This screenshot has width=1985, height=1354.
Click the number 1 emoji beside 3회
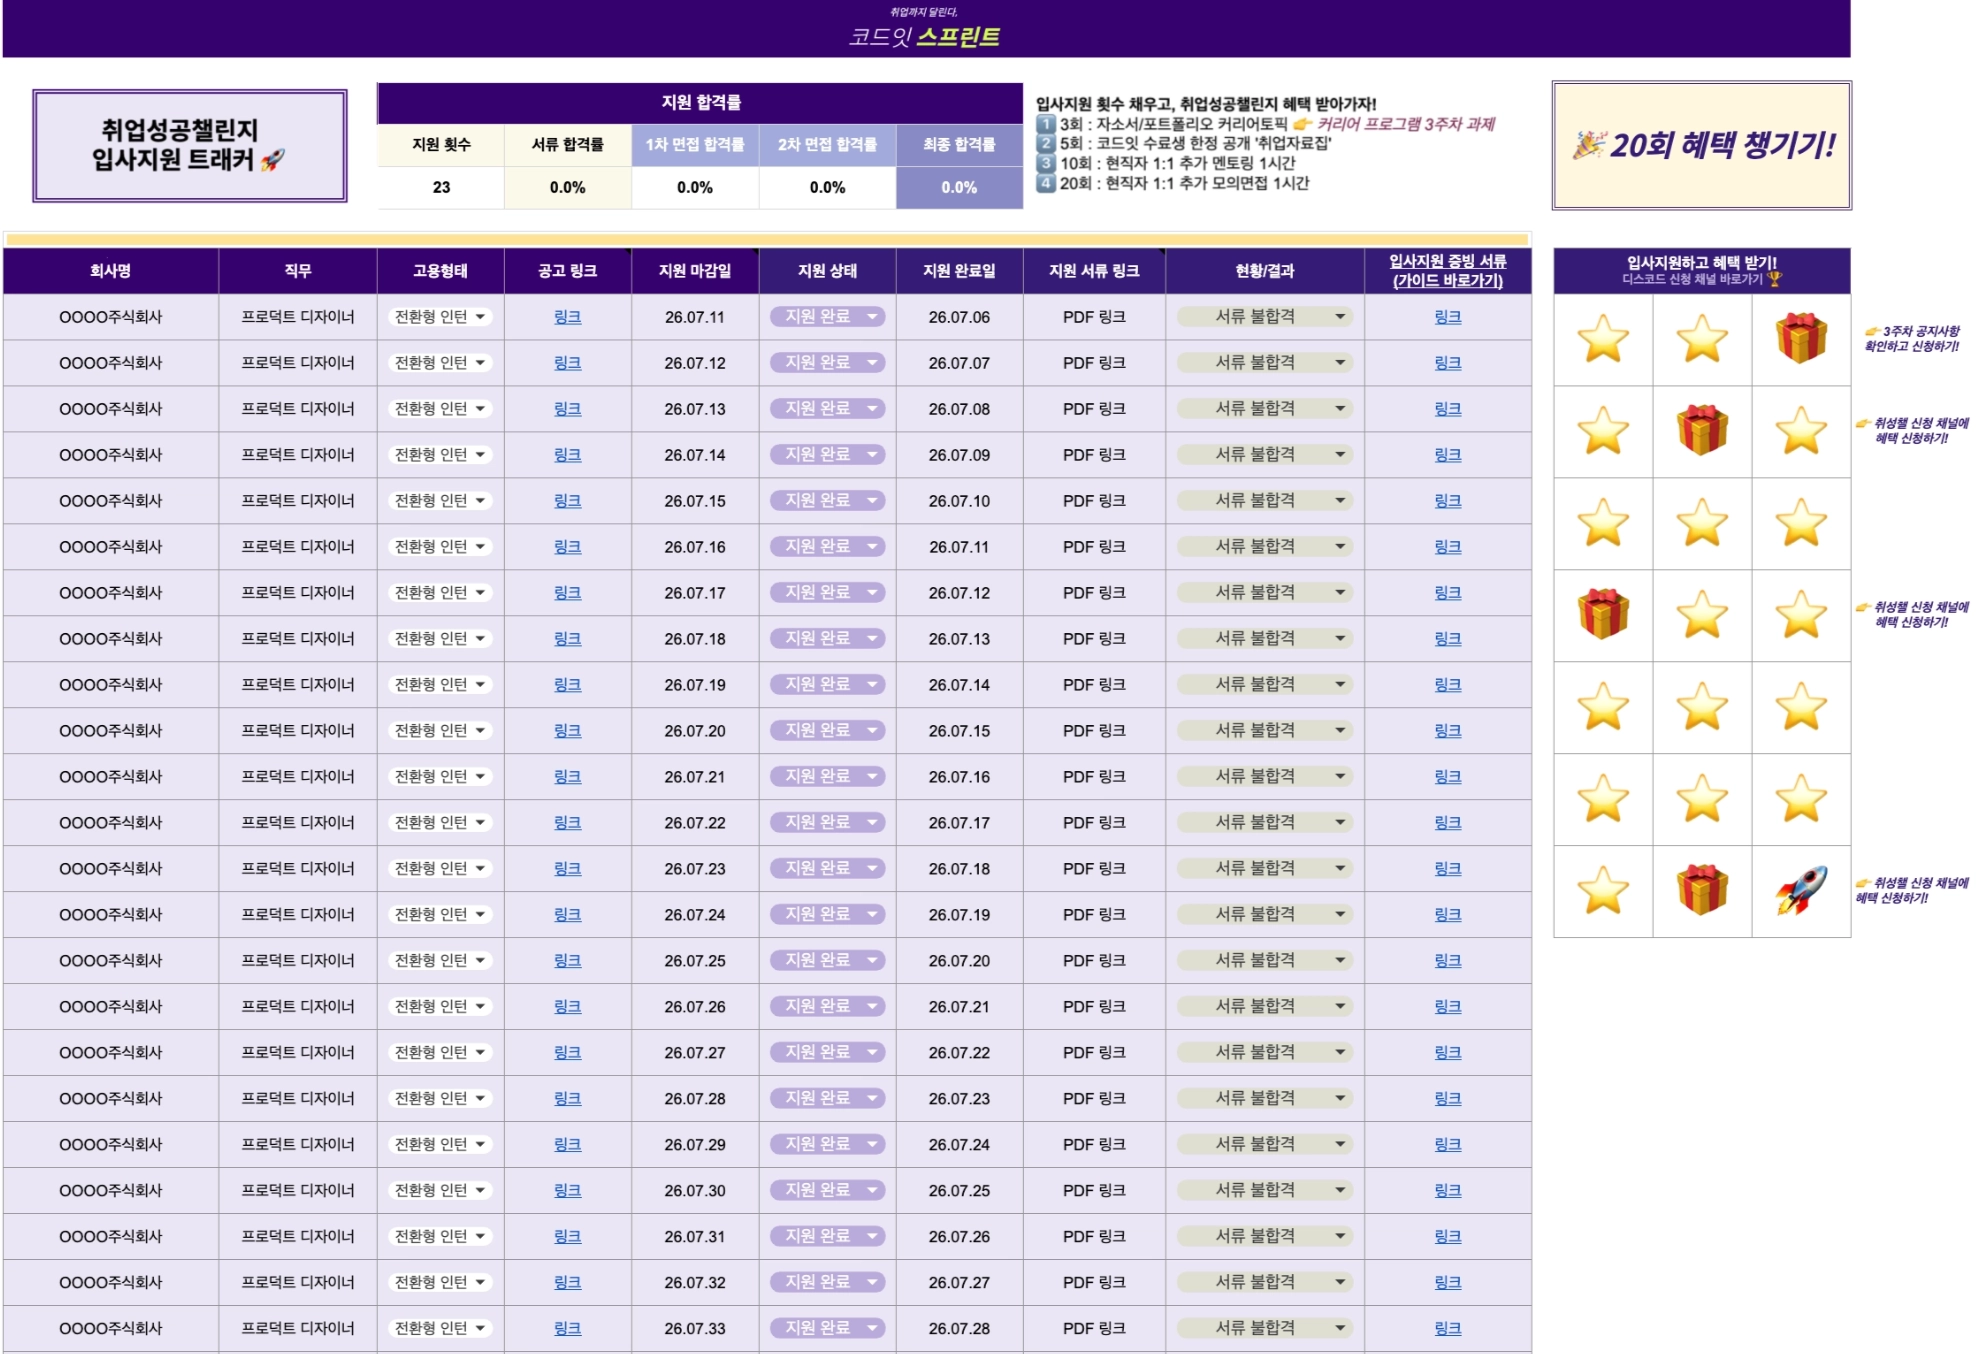point(1046,124)
